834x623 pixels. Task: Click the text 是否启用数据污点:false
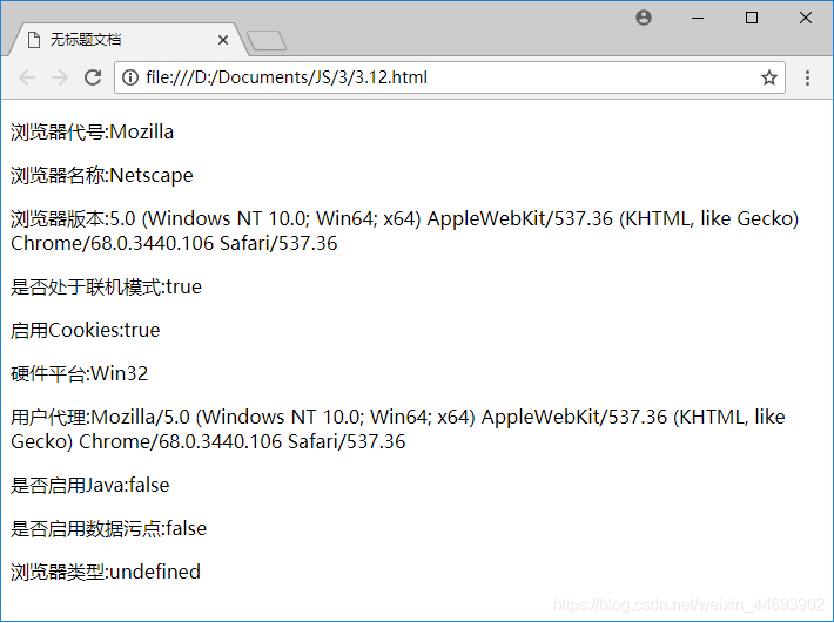(109, 528)
